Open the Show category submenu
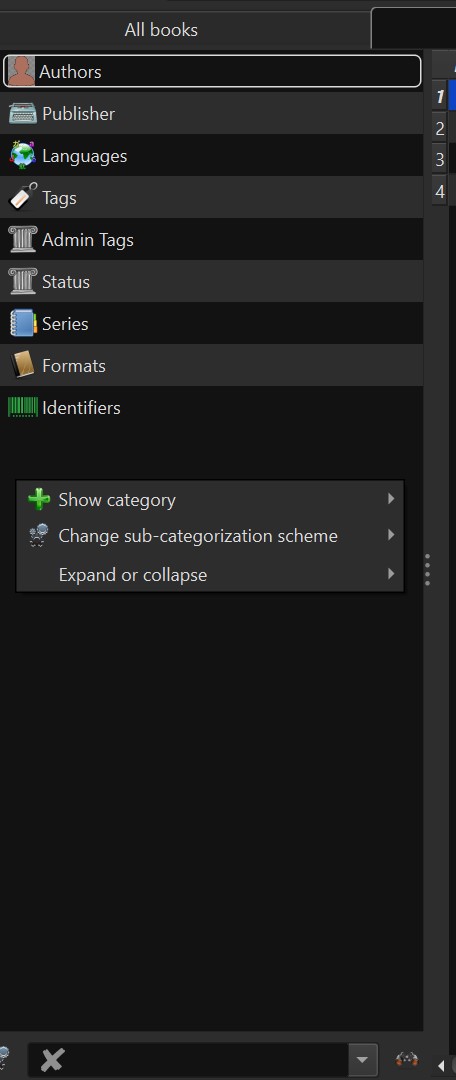Screen dimensions: 456x1080 click(x=210, y=499)
